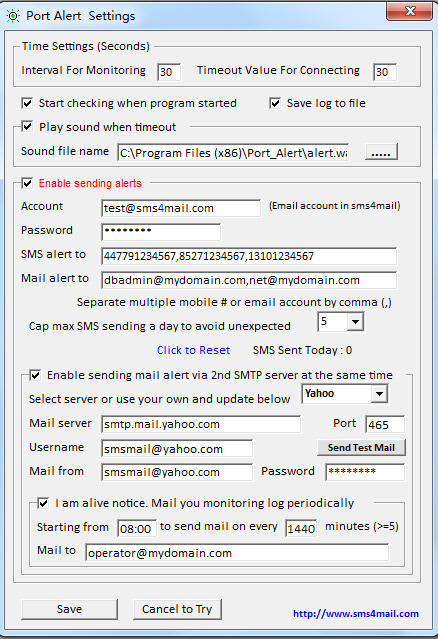
Task: Click the SMS alert to numbers field
Action: (249, 256)
